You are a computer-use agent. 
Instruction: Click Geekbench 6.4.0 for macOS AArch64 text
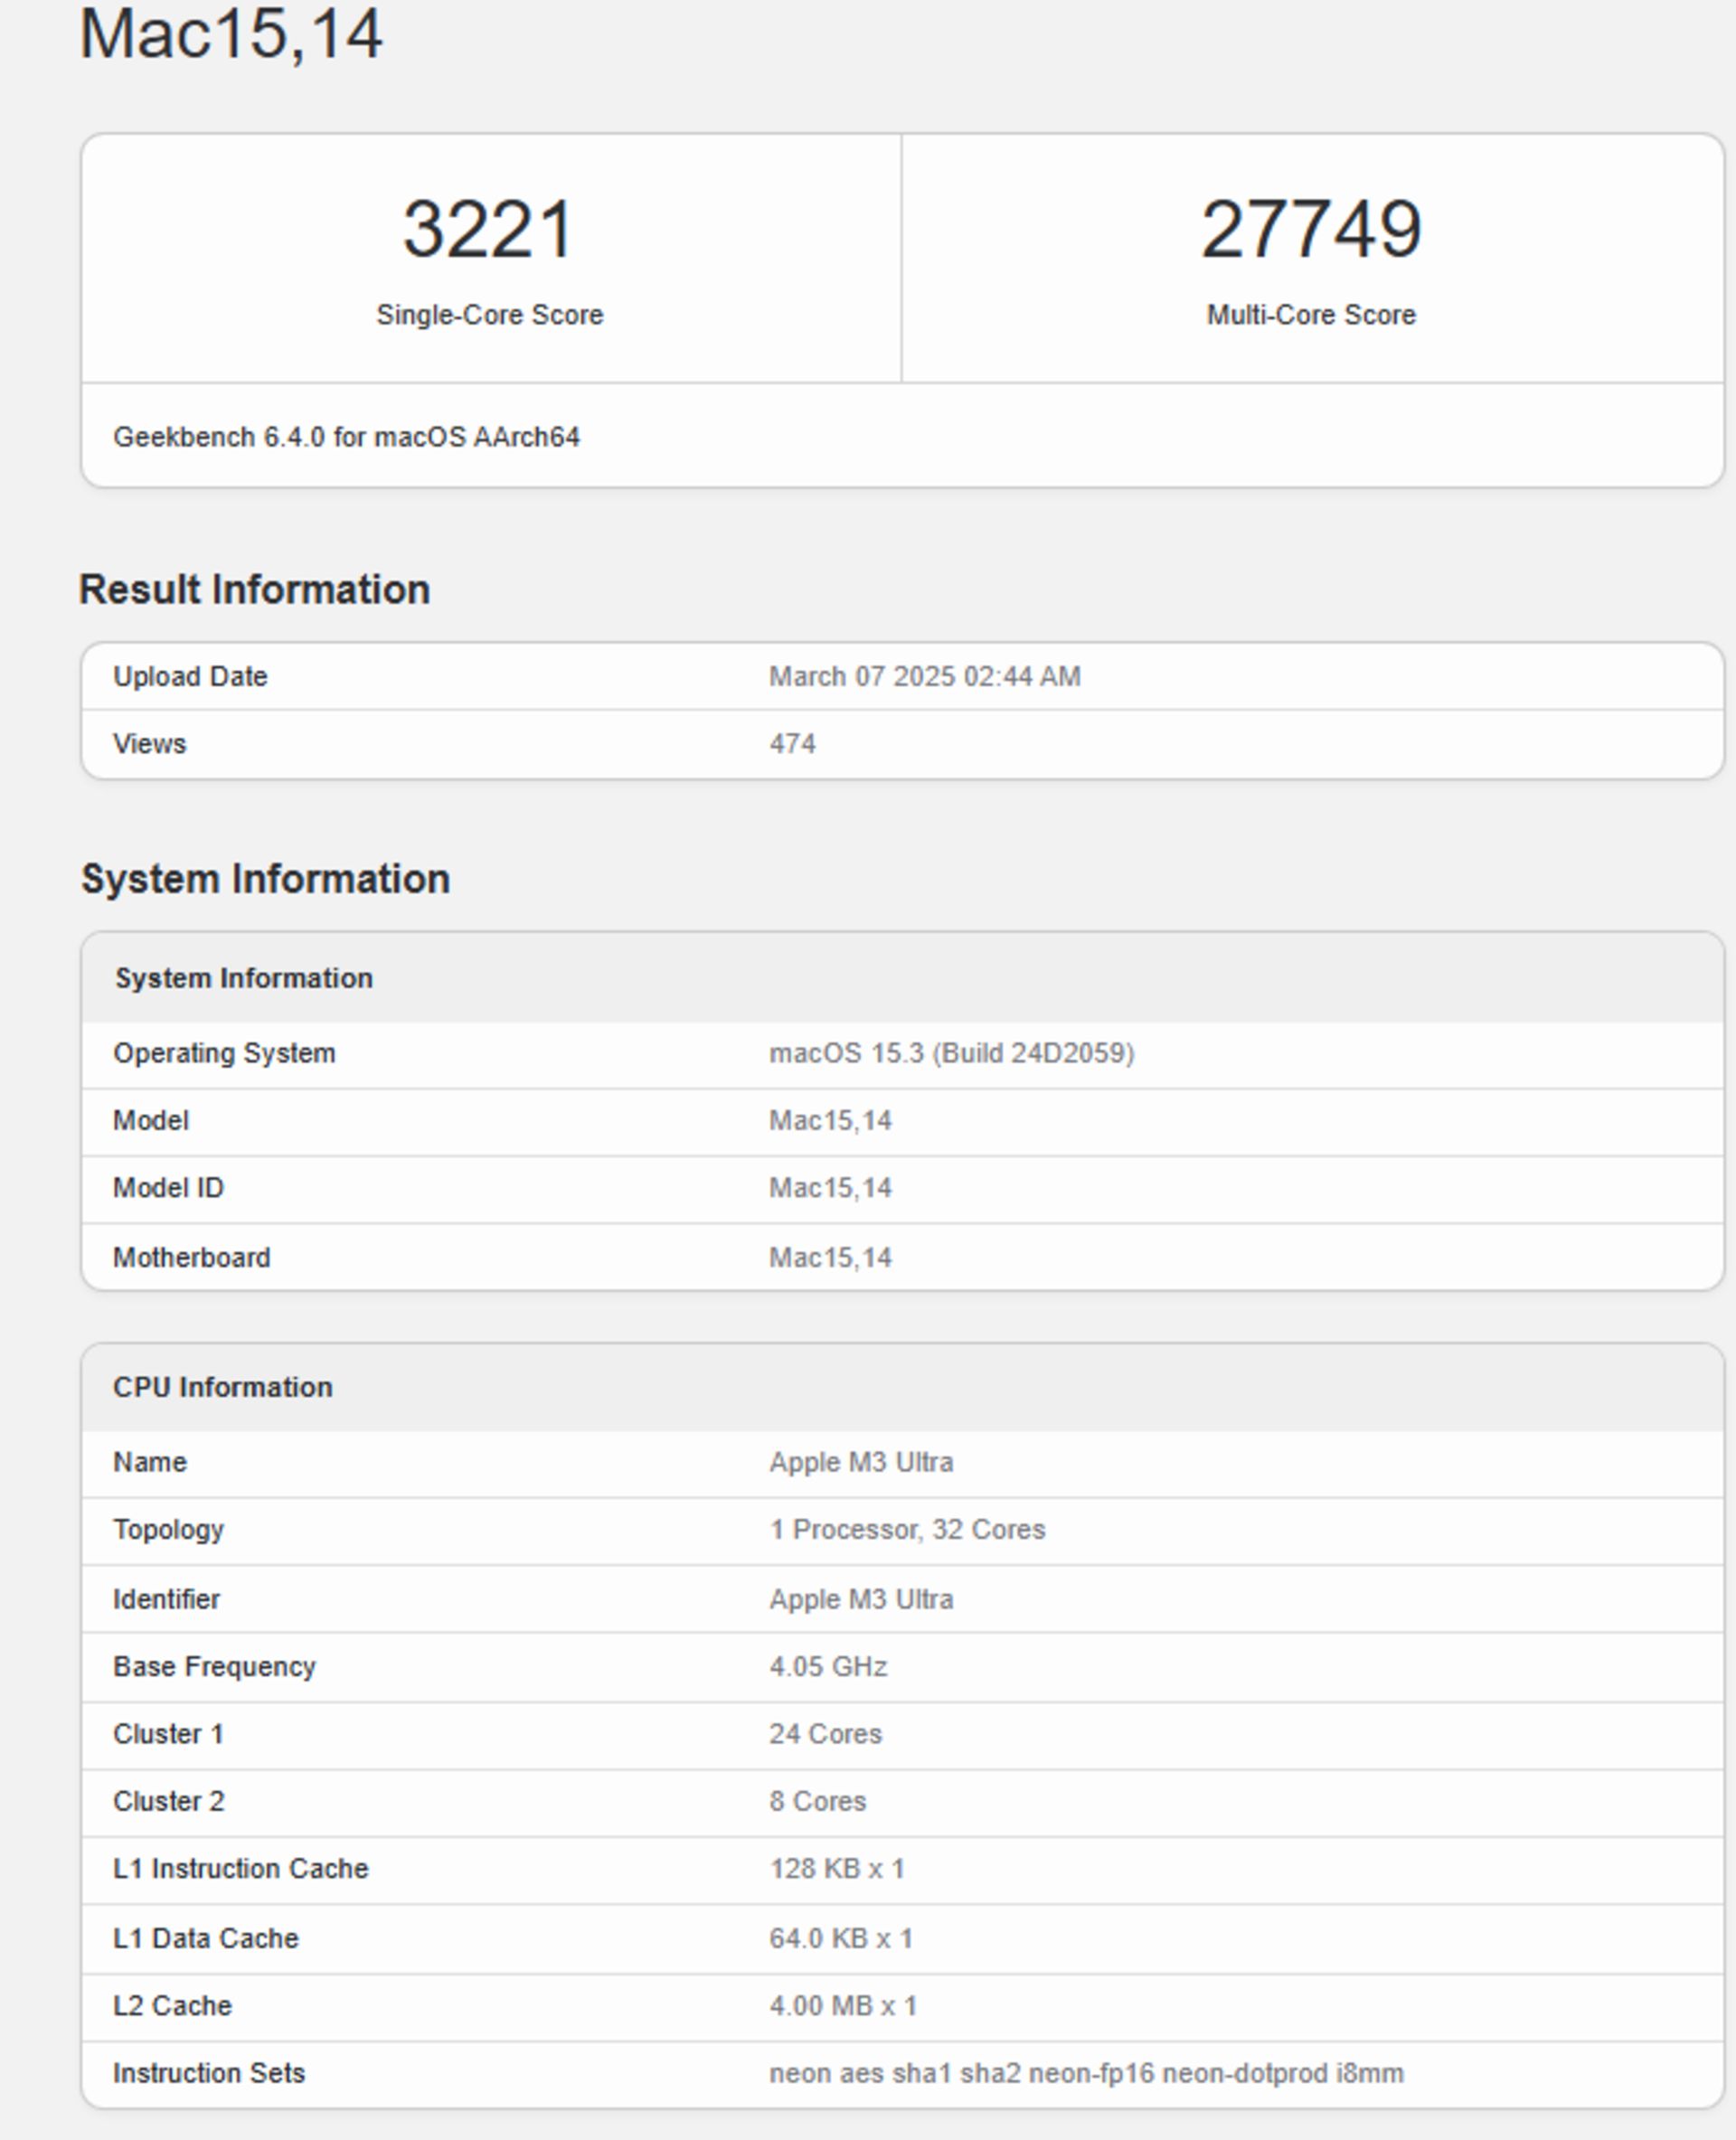click(x=346, y=437)
